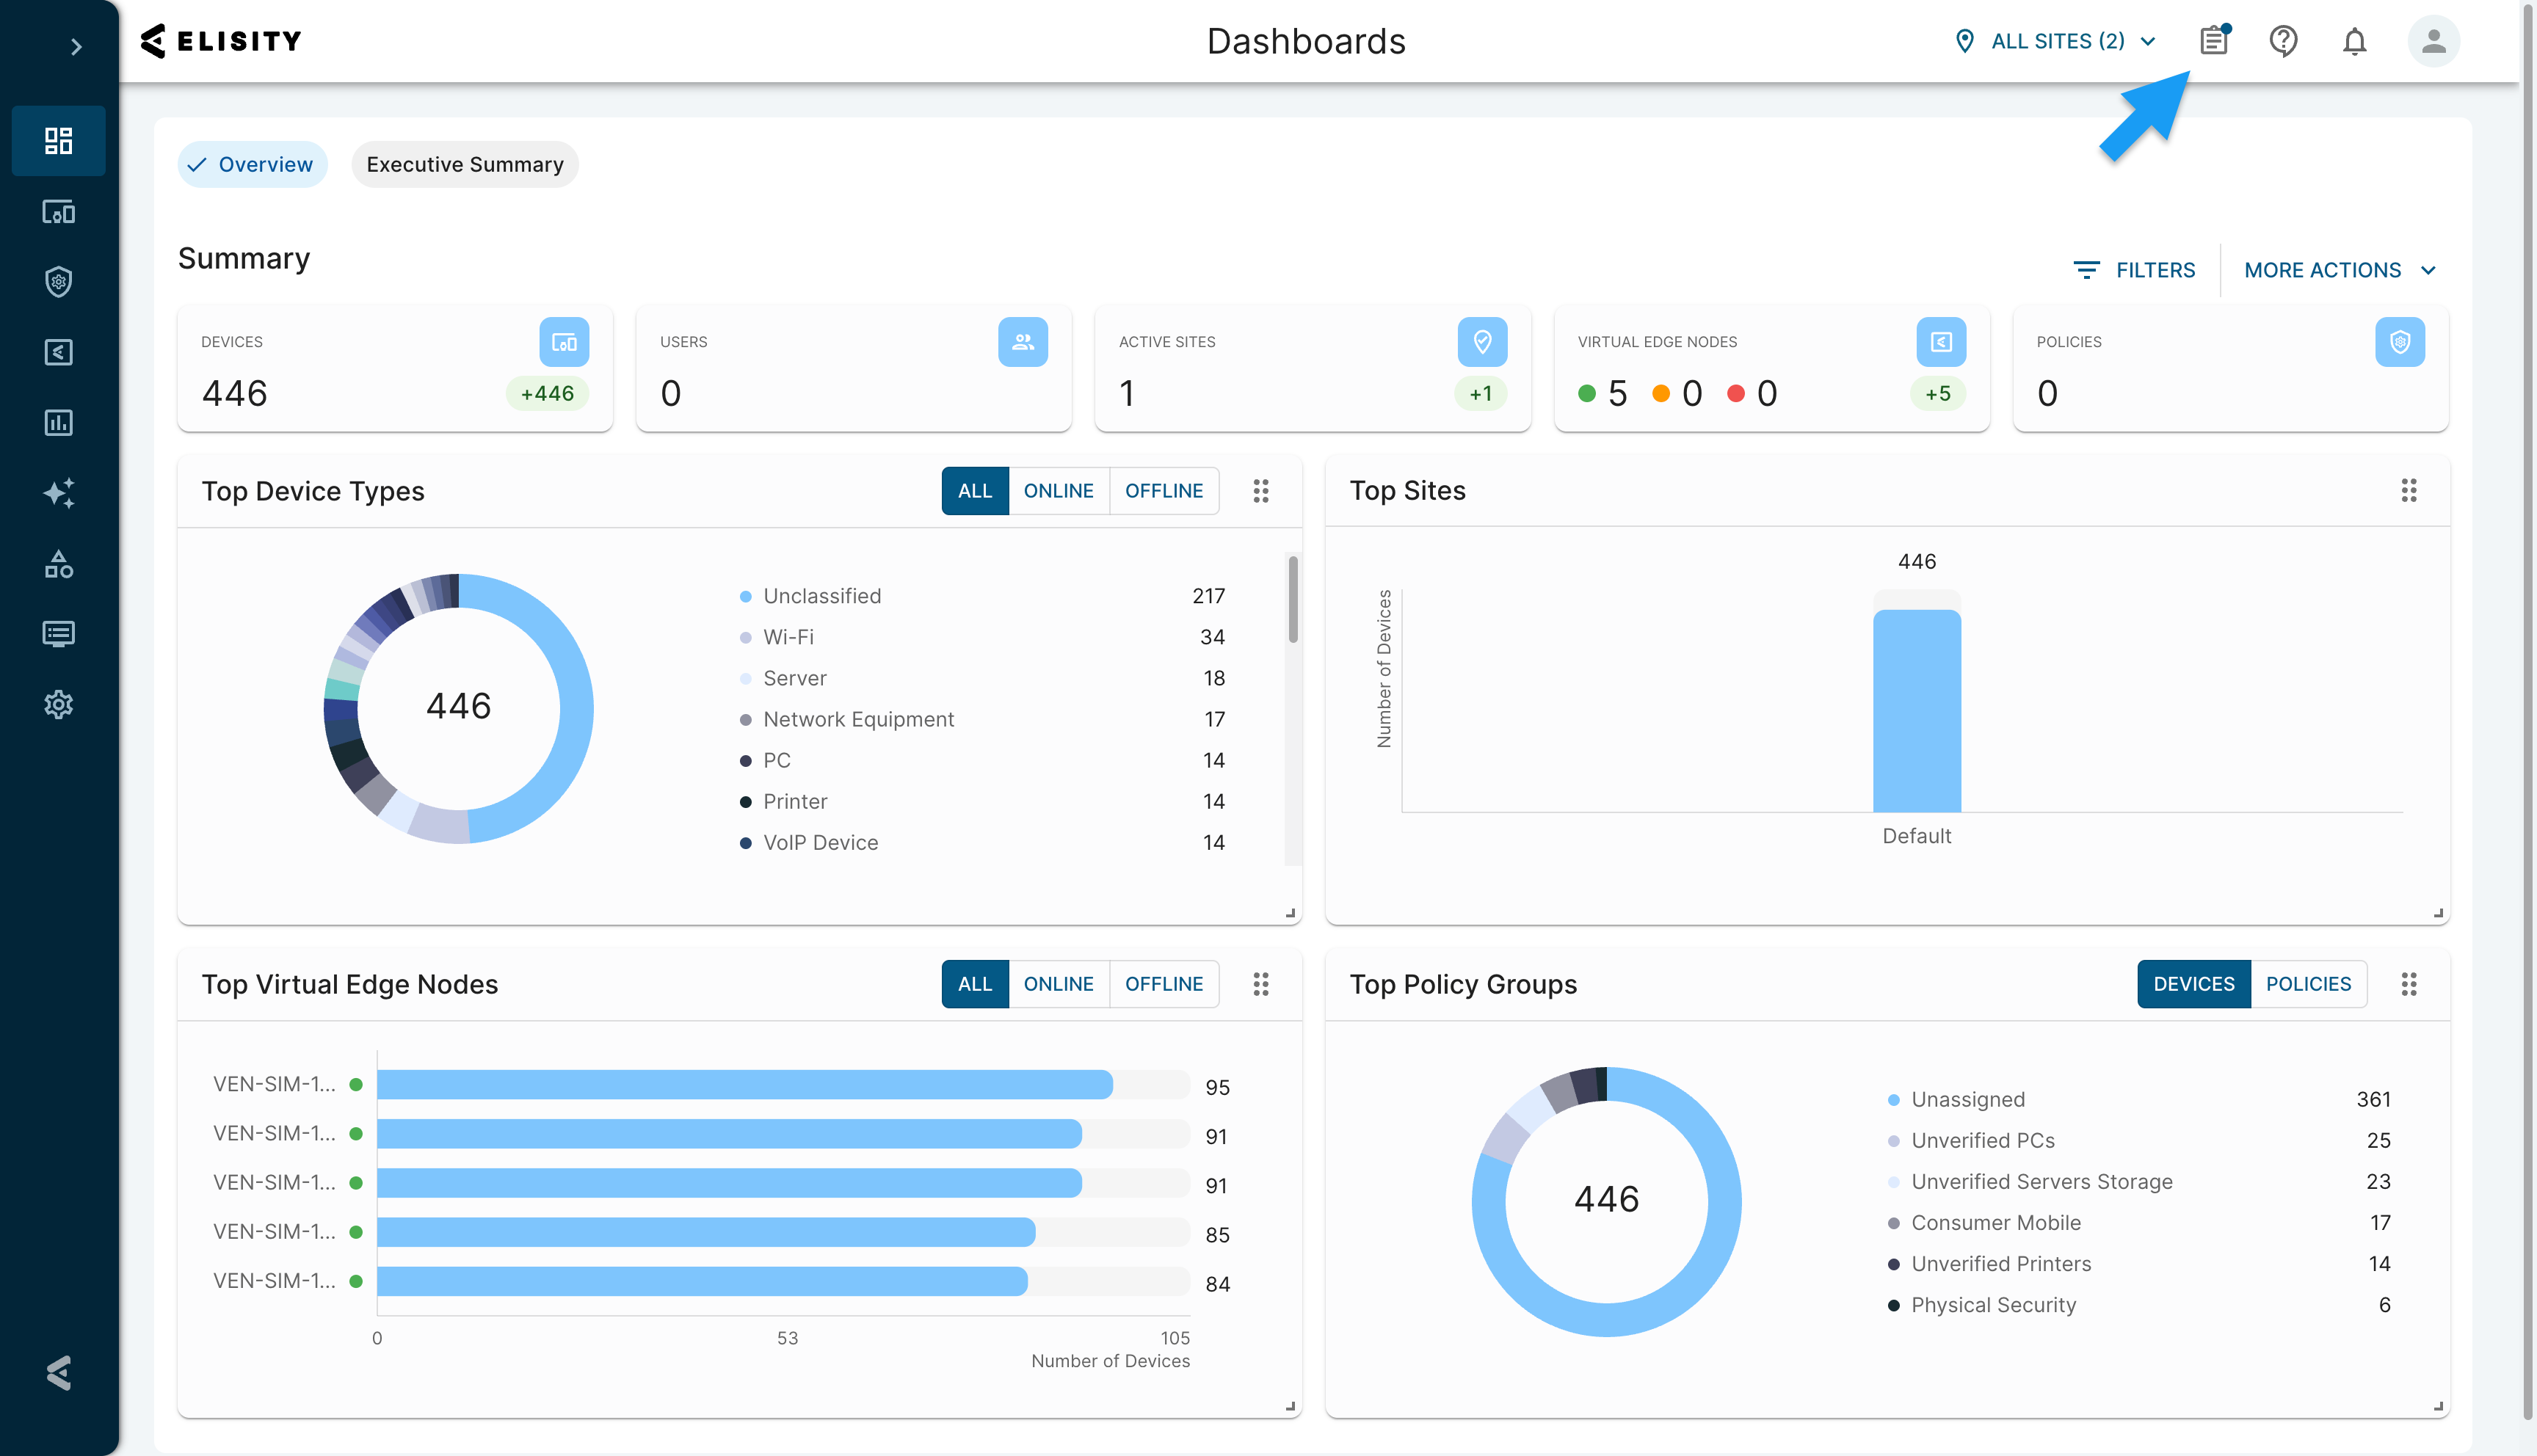
Task: Click the help question mark icon
Action: [x=2283, y=41]
